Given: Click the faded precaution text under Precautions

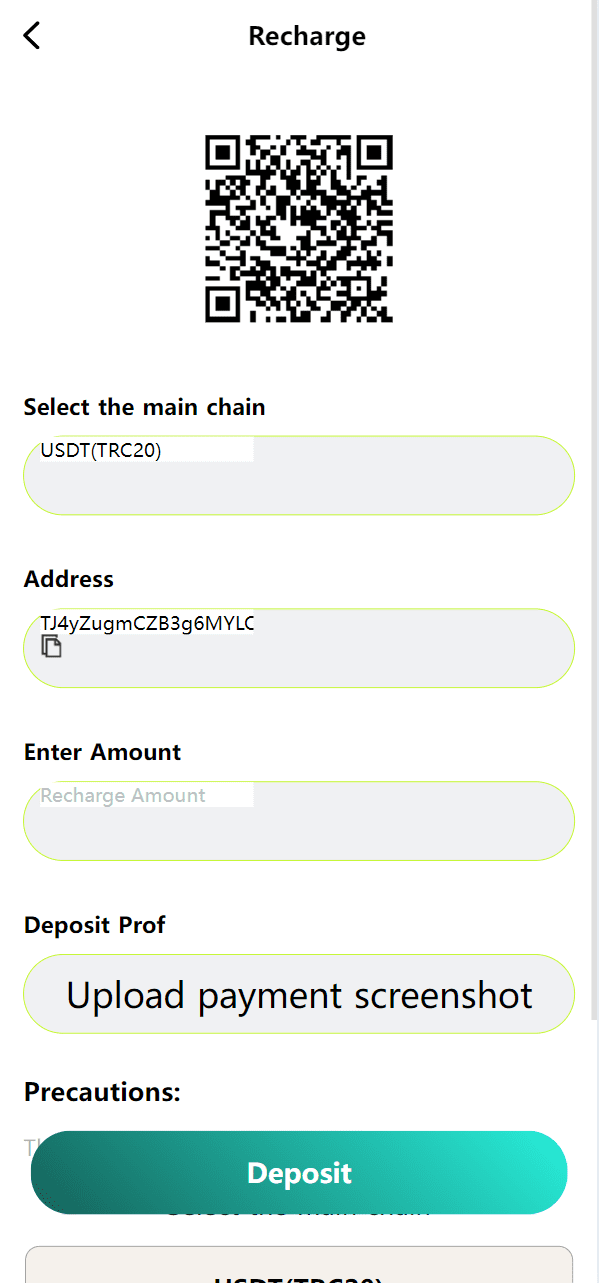Looking at the screenshot, I should click(x=29, y=1146).
